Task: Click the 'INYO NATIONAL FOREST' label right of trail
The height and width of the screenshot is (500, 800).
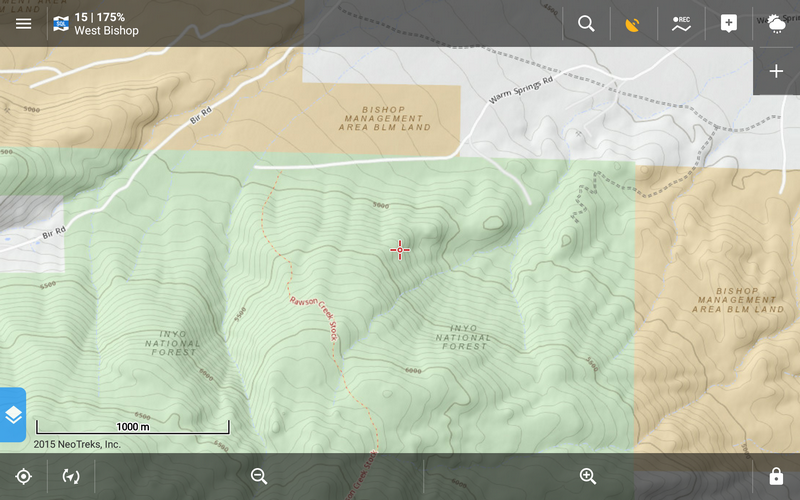Action: (x=464, y=337)
